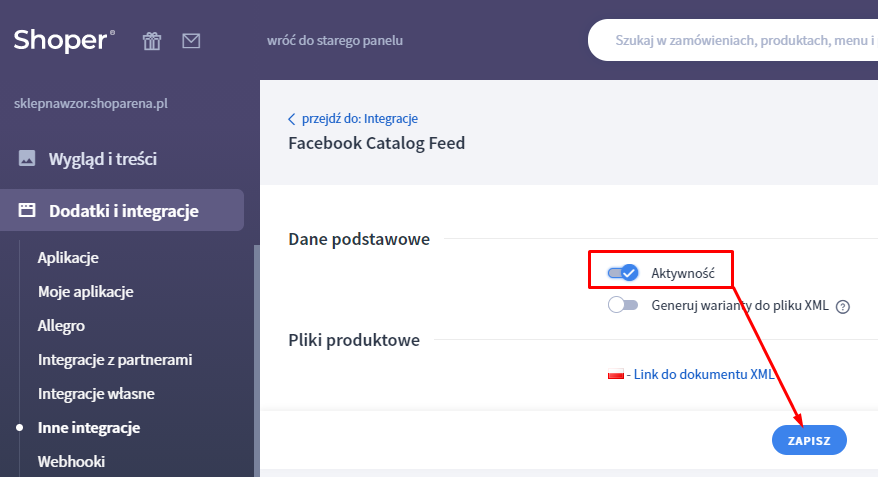Click the Dodatki i integracje window icon
The height and width of the screenshot is (477, 878).
[x=27, y=211]
